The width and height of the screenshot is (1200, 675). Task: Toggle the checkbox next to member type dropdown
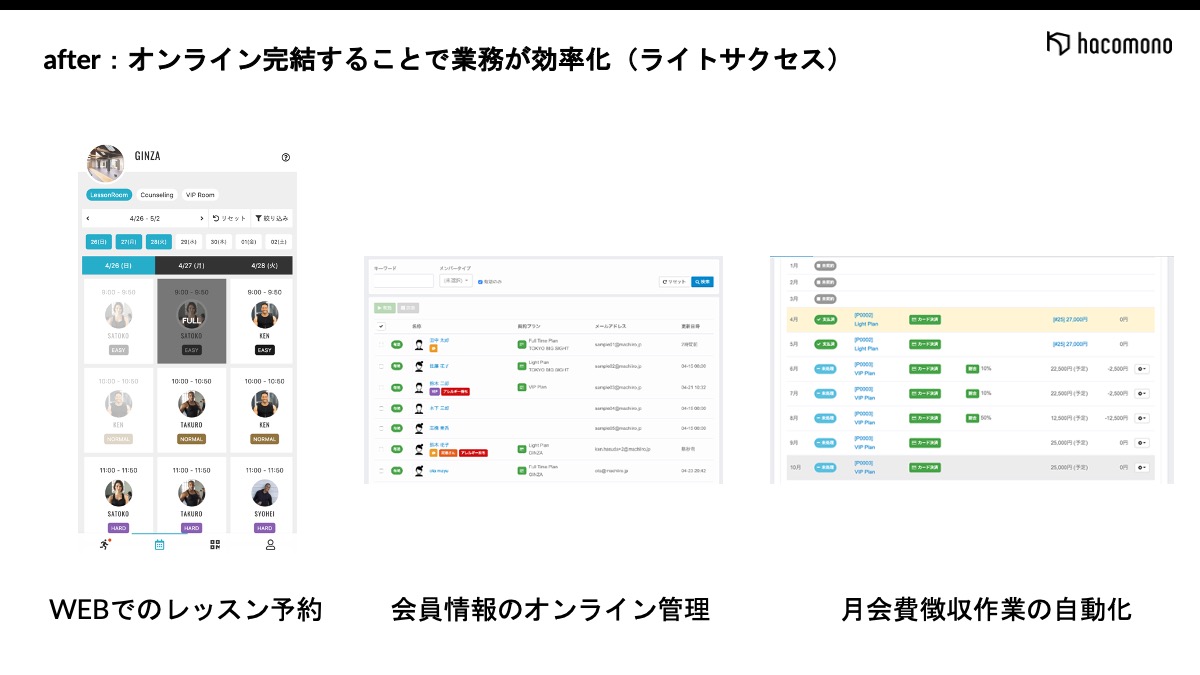tap(480, 282)
